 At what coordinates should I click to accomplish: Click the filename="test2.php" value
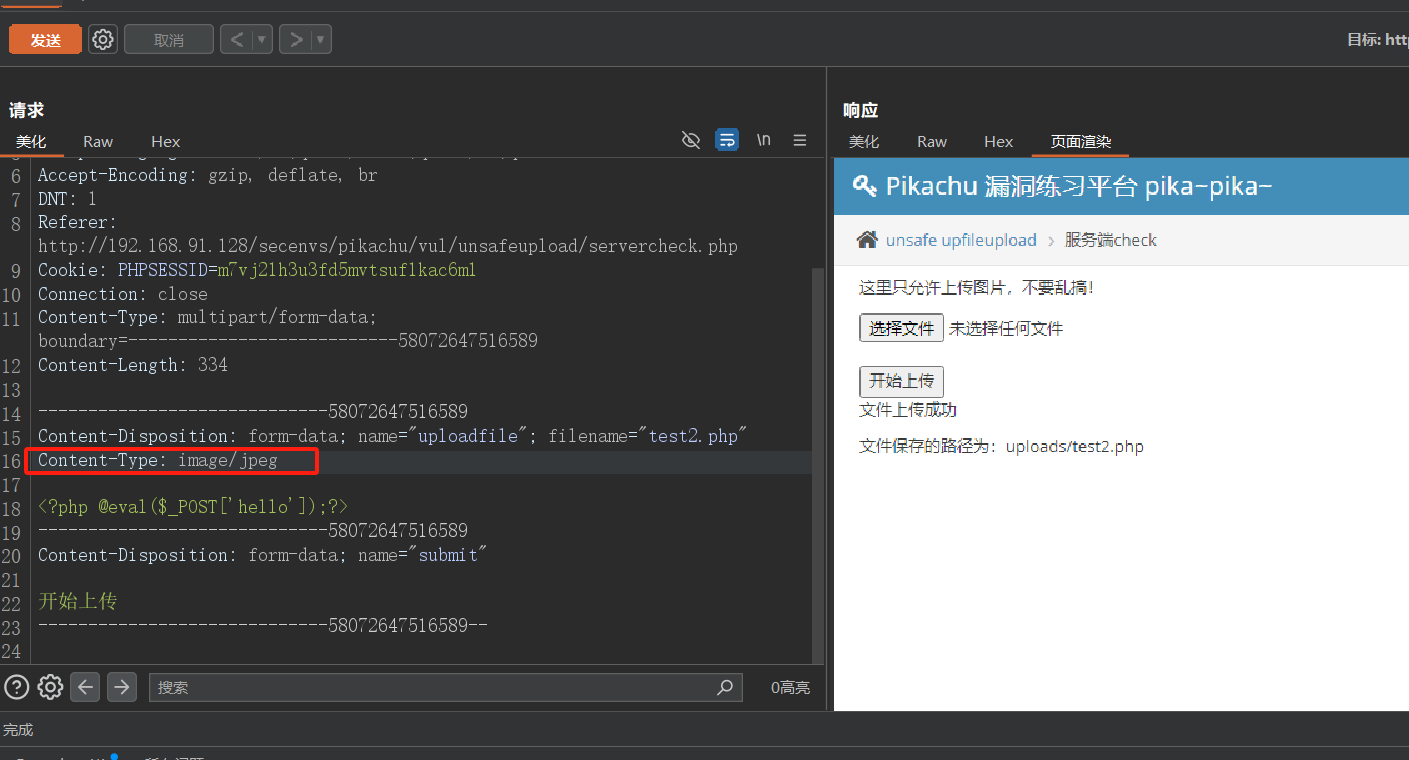point(647,436)
